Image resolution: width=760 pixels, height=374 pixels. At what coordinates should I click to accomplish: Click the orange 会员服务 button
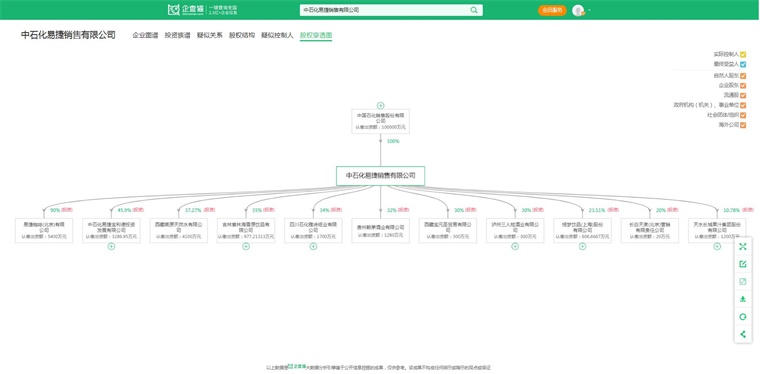click(552, 10)
